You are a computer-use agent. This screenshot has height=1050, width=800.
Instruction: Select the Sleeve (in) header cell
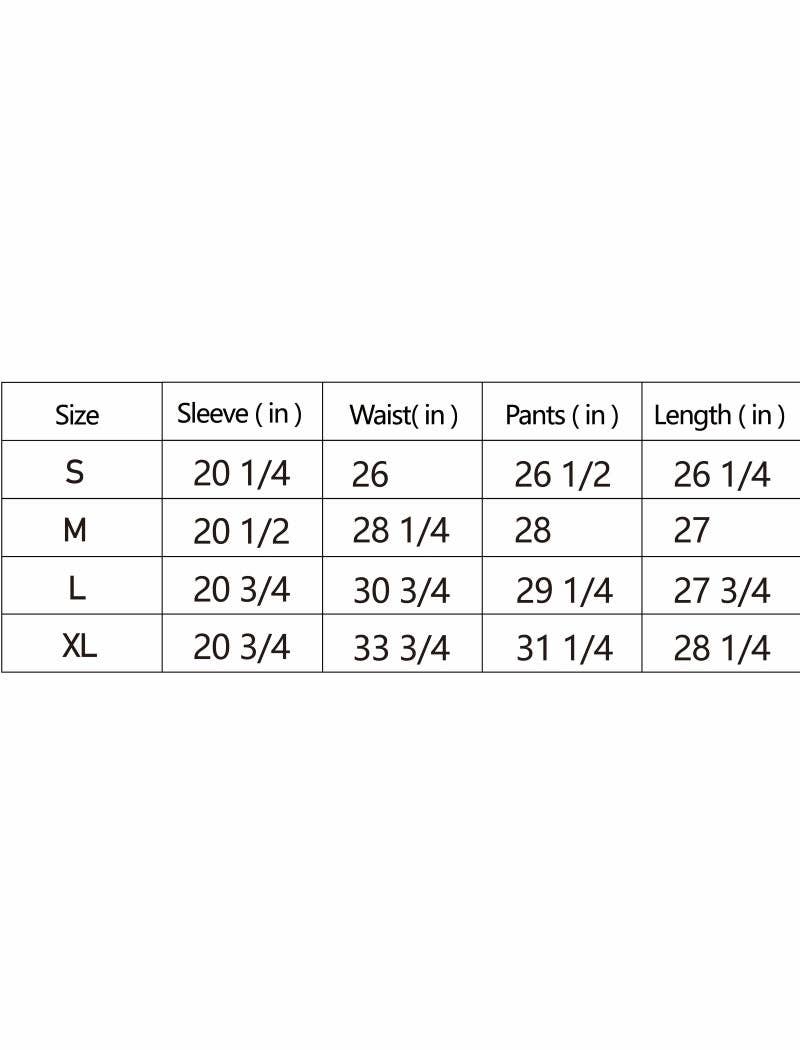[239, 413]
